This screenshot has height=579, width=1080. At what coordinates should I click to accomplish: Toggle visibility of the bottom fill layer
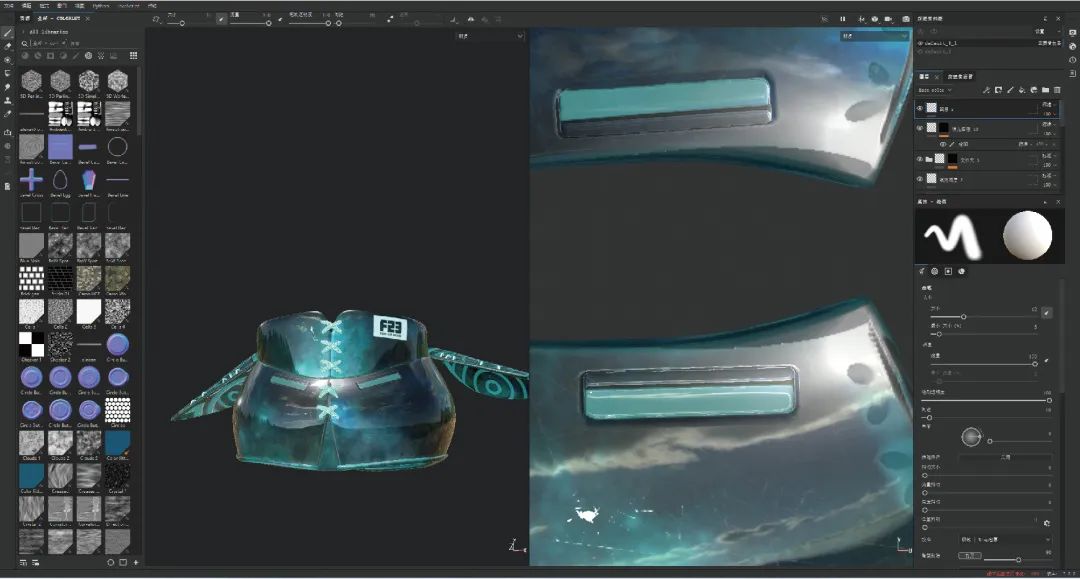(920, 180)
